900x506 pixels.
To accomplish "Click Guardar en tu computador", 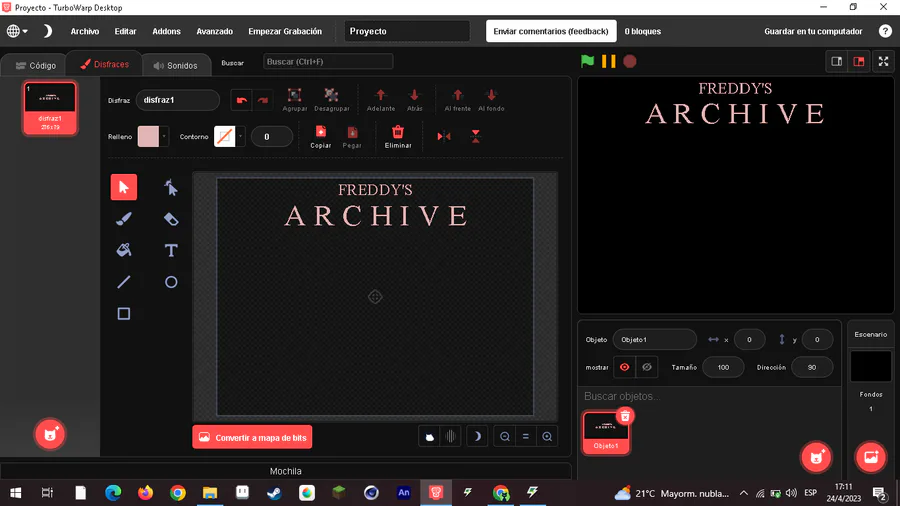I will pyautogui.click(x=813, y=31).
